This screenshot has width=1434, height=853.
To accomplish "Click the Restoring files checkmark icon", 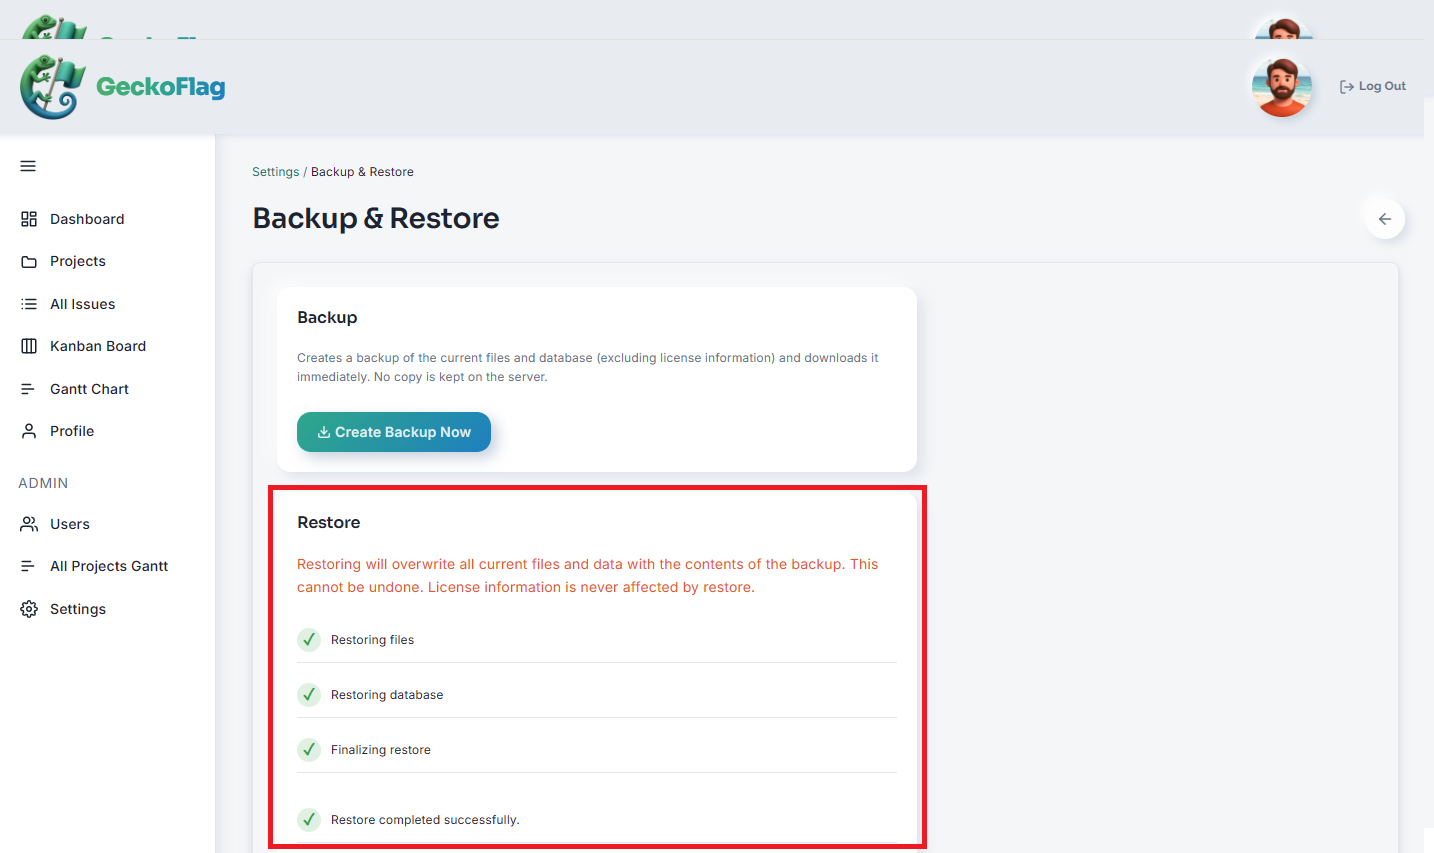I will point(309,640).
